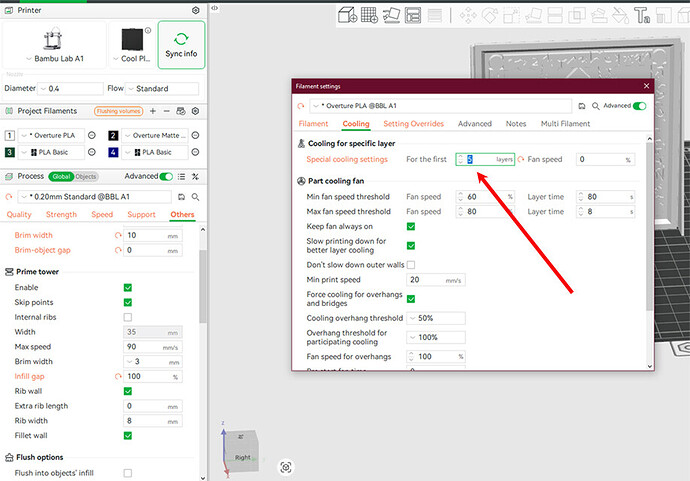Enable Don't slow down outer walls
690x481 pixels.
[411, 264]
